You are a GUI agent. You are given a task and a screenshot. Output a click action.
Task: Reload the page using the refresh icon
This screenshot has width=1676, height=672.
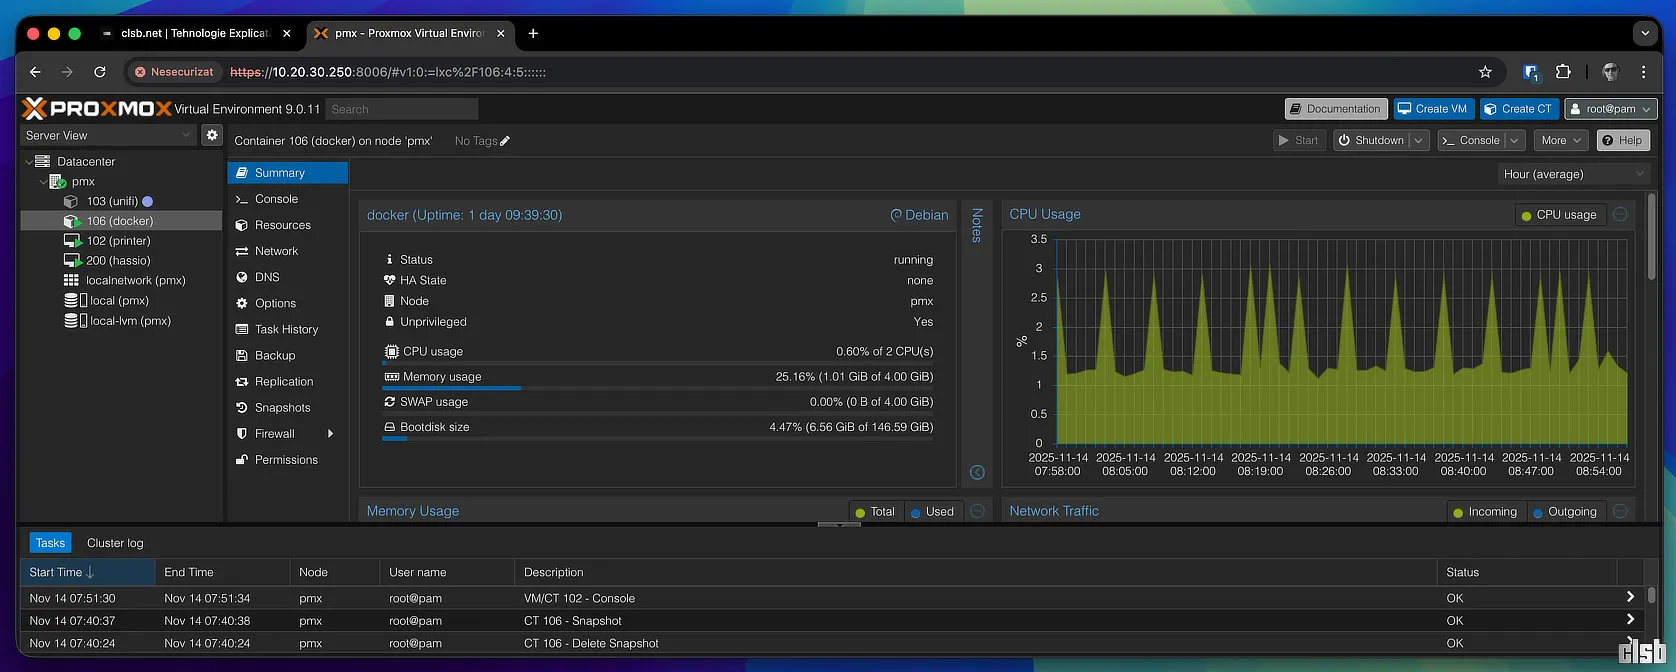(x=100, y=72)
